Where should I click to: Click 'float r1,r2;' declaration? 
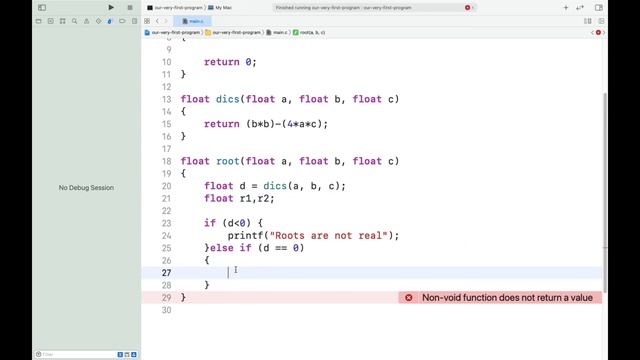tap(239, 198)
